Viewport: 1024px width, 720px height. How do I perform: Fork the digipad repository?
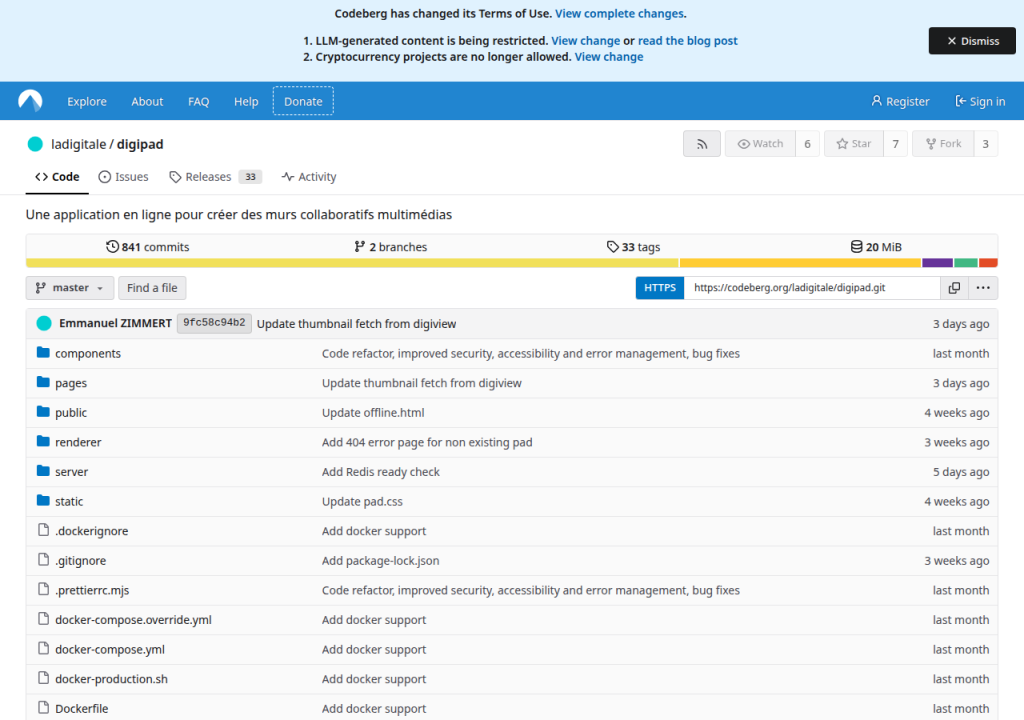click(944, 144)
